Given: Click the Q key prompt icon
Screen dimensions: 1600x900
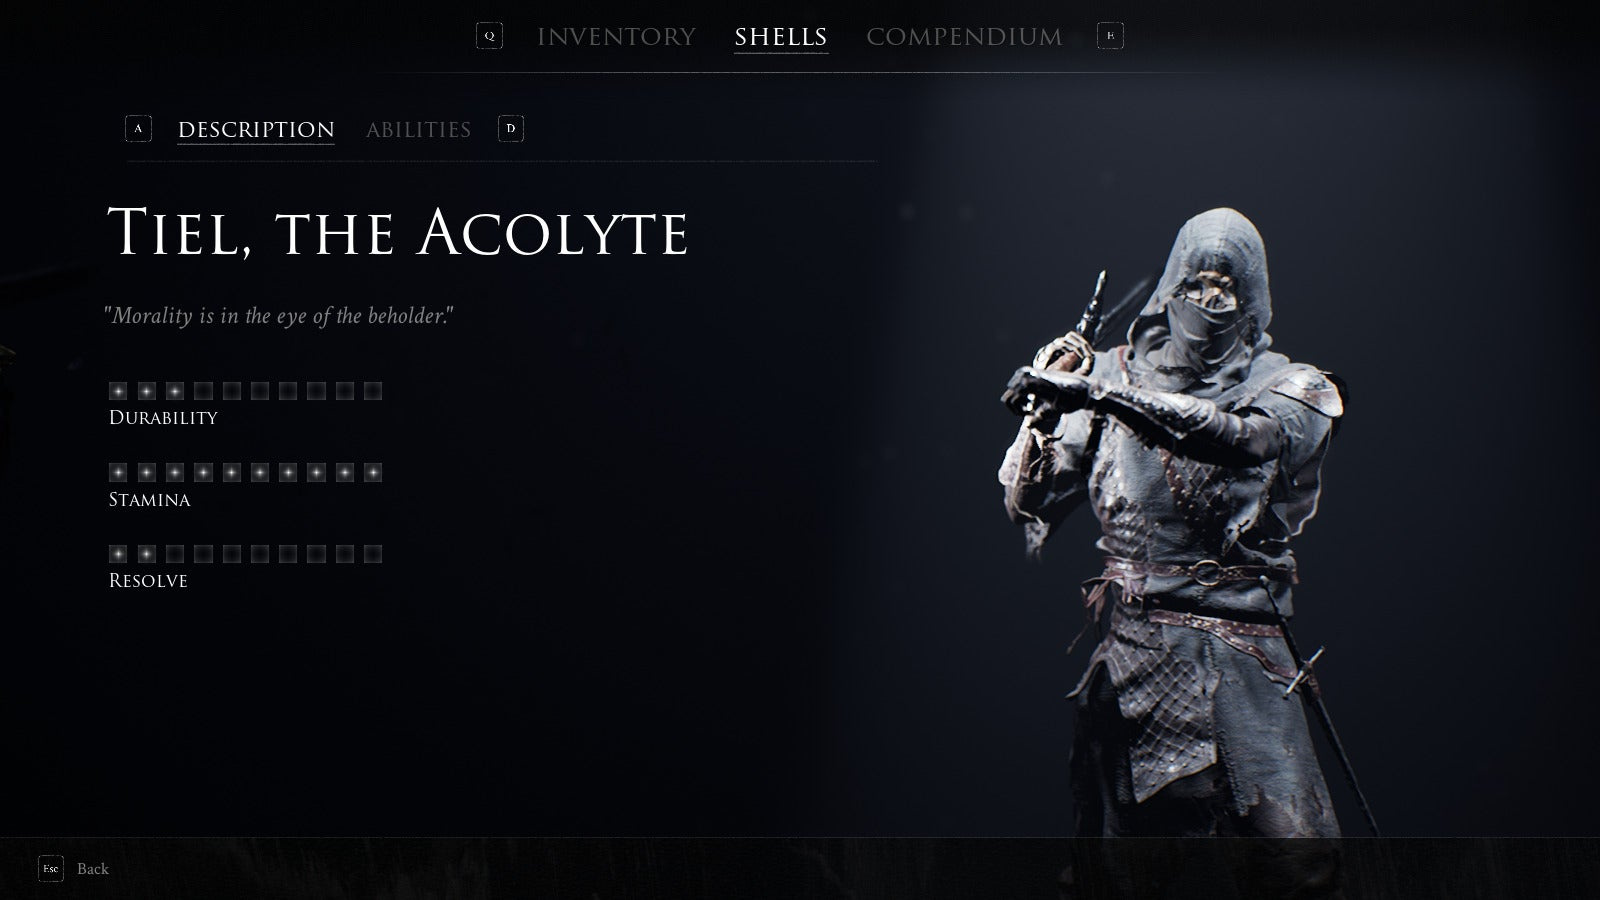Looking at the screenshot, I should [x=489, y=36].
